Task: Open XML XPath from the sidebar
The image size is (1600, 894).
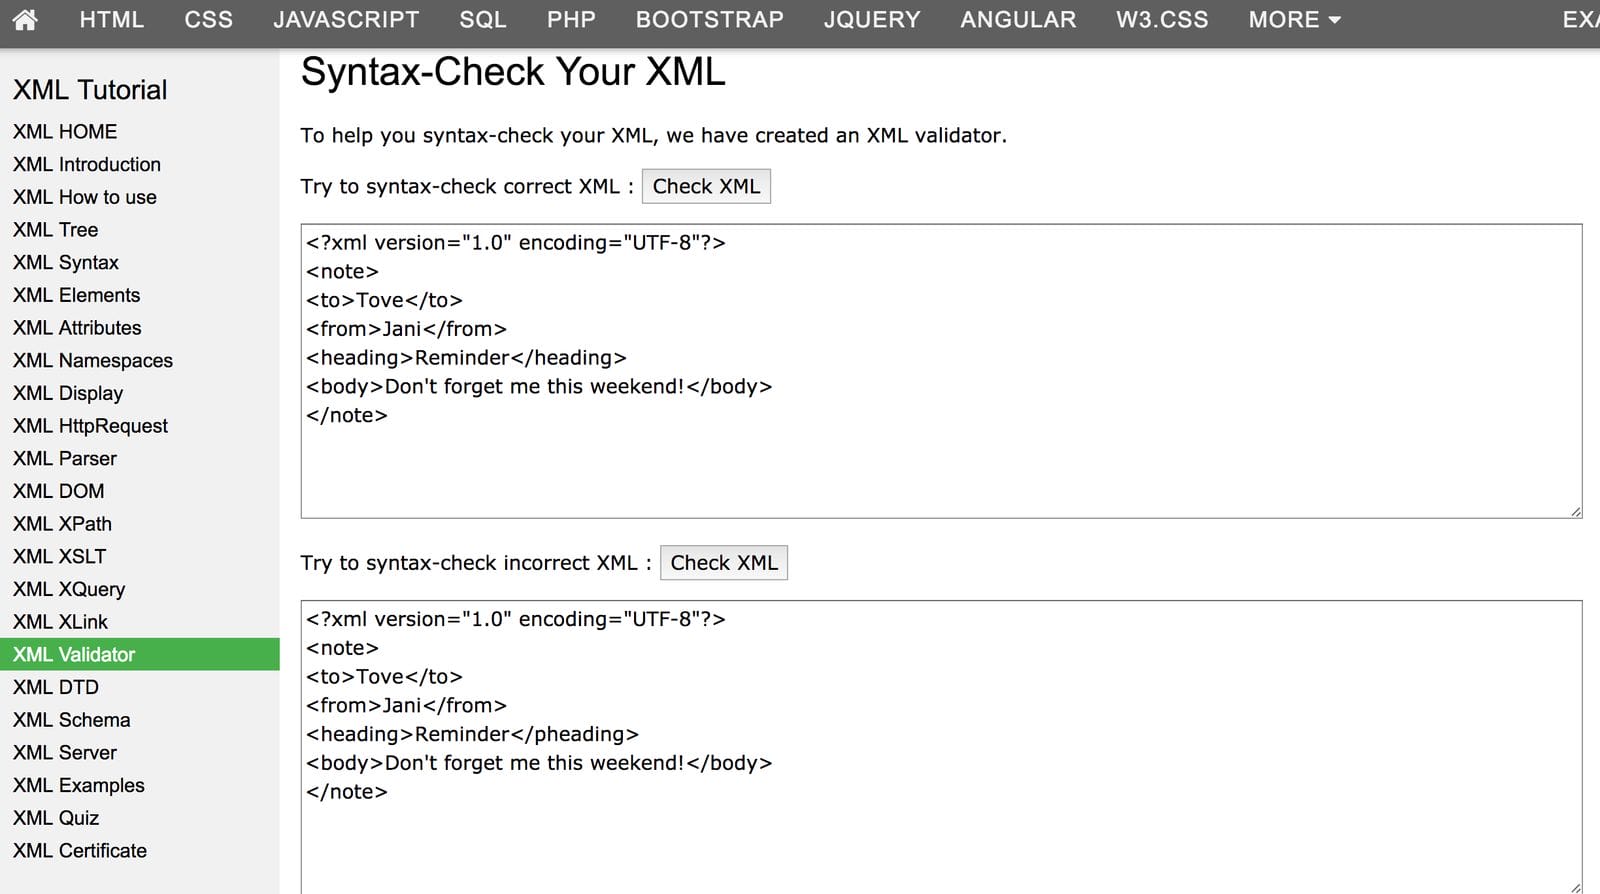Action: point(62,524)
